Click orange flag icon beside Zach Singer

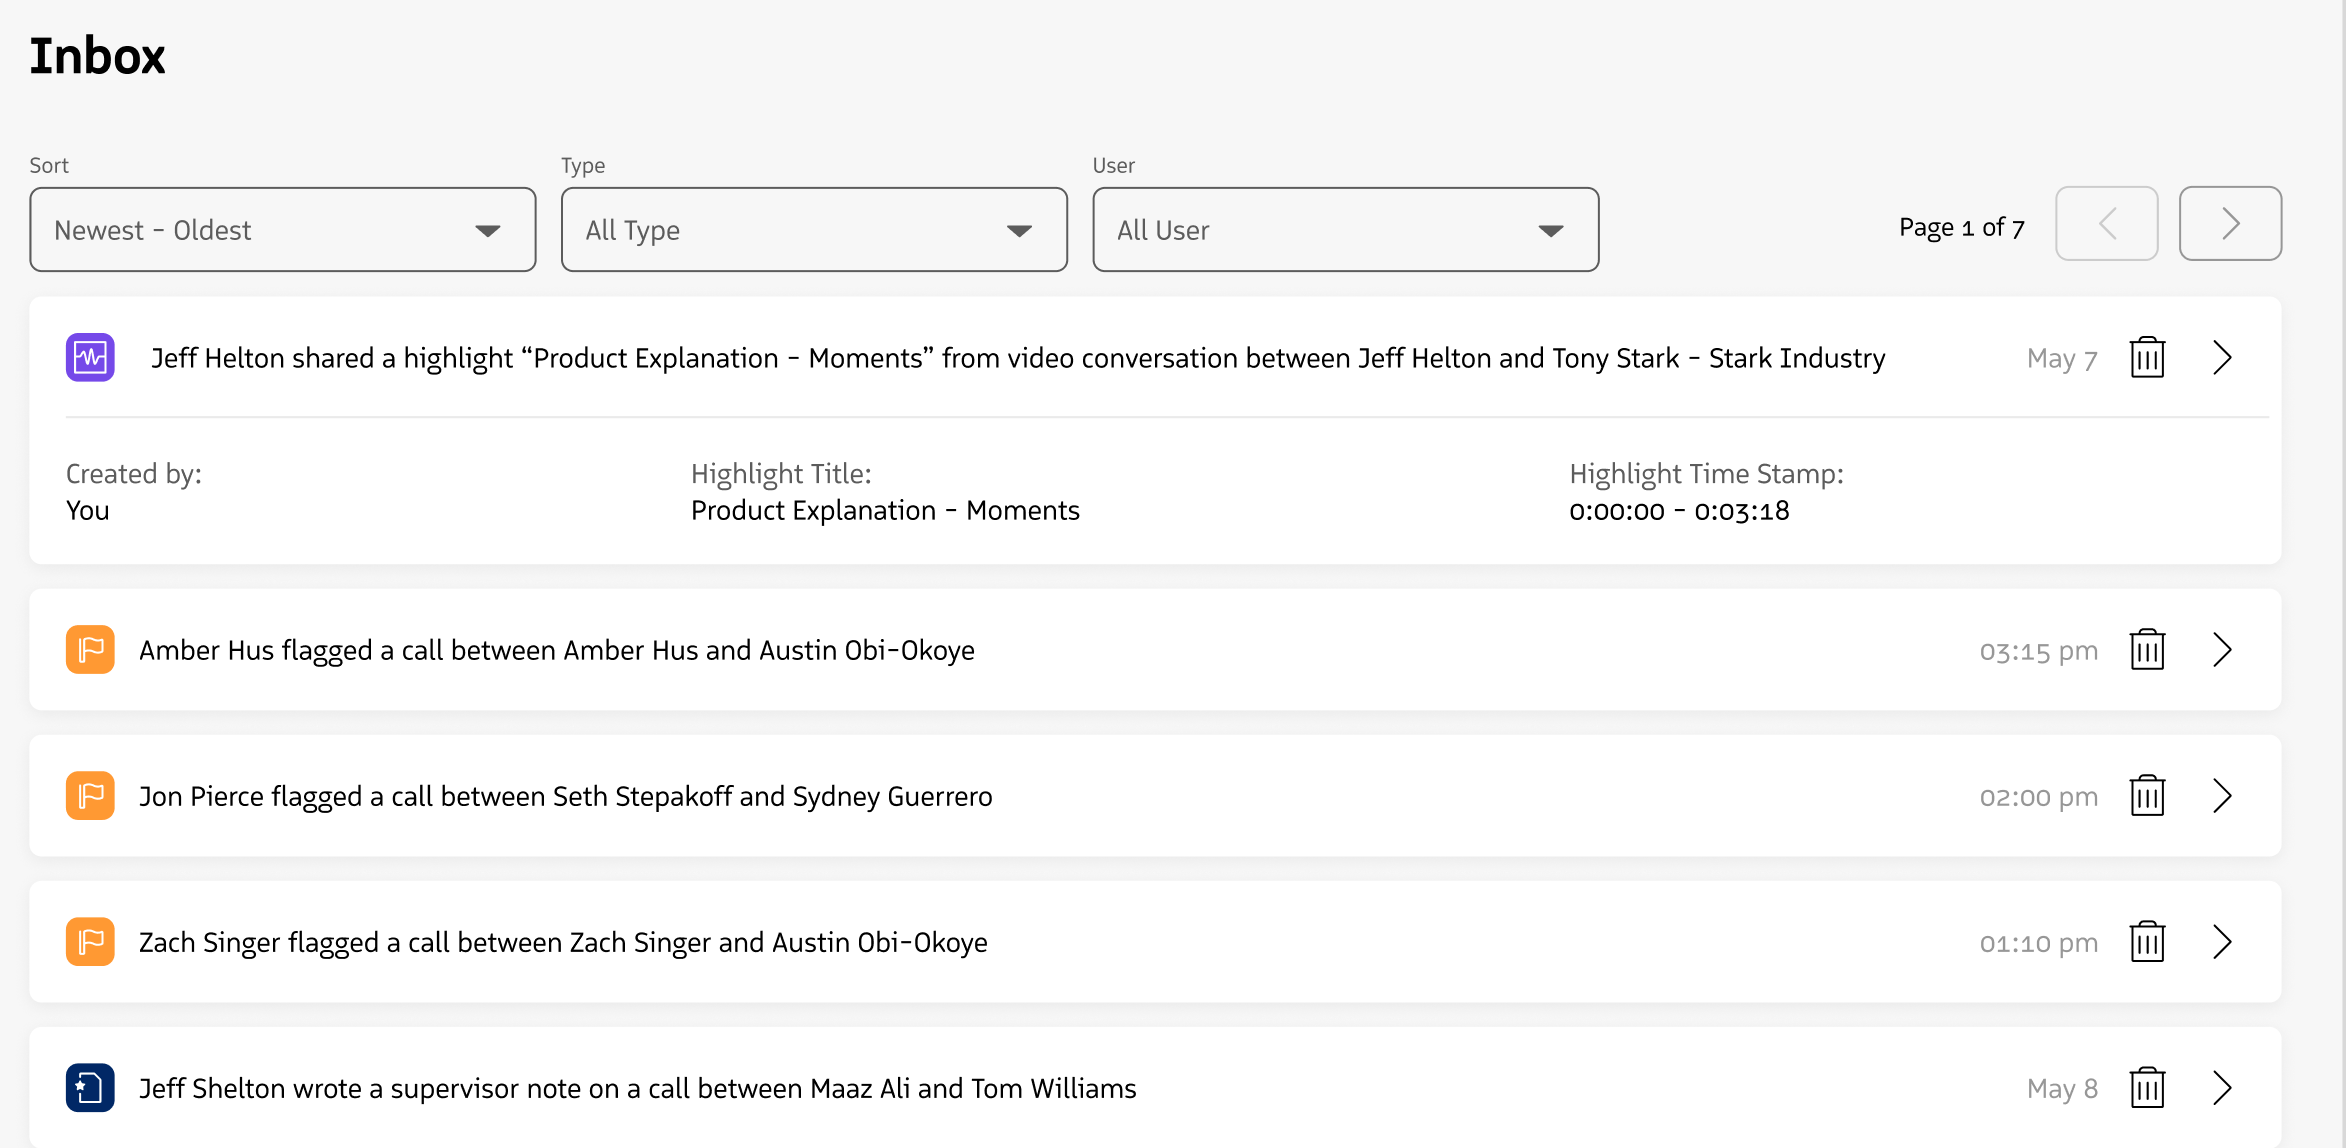[90, 942]
